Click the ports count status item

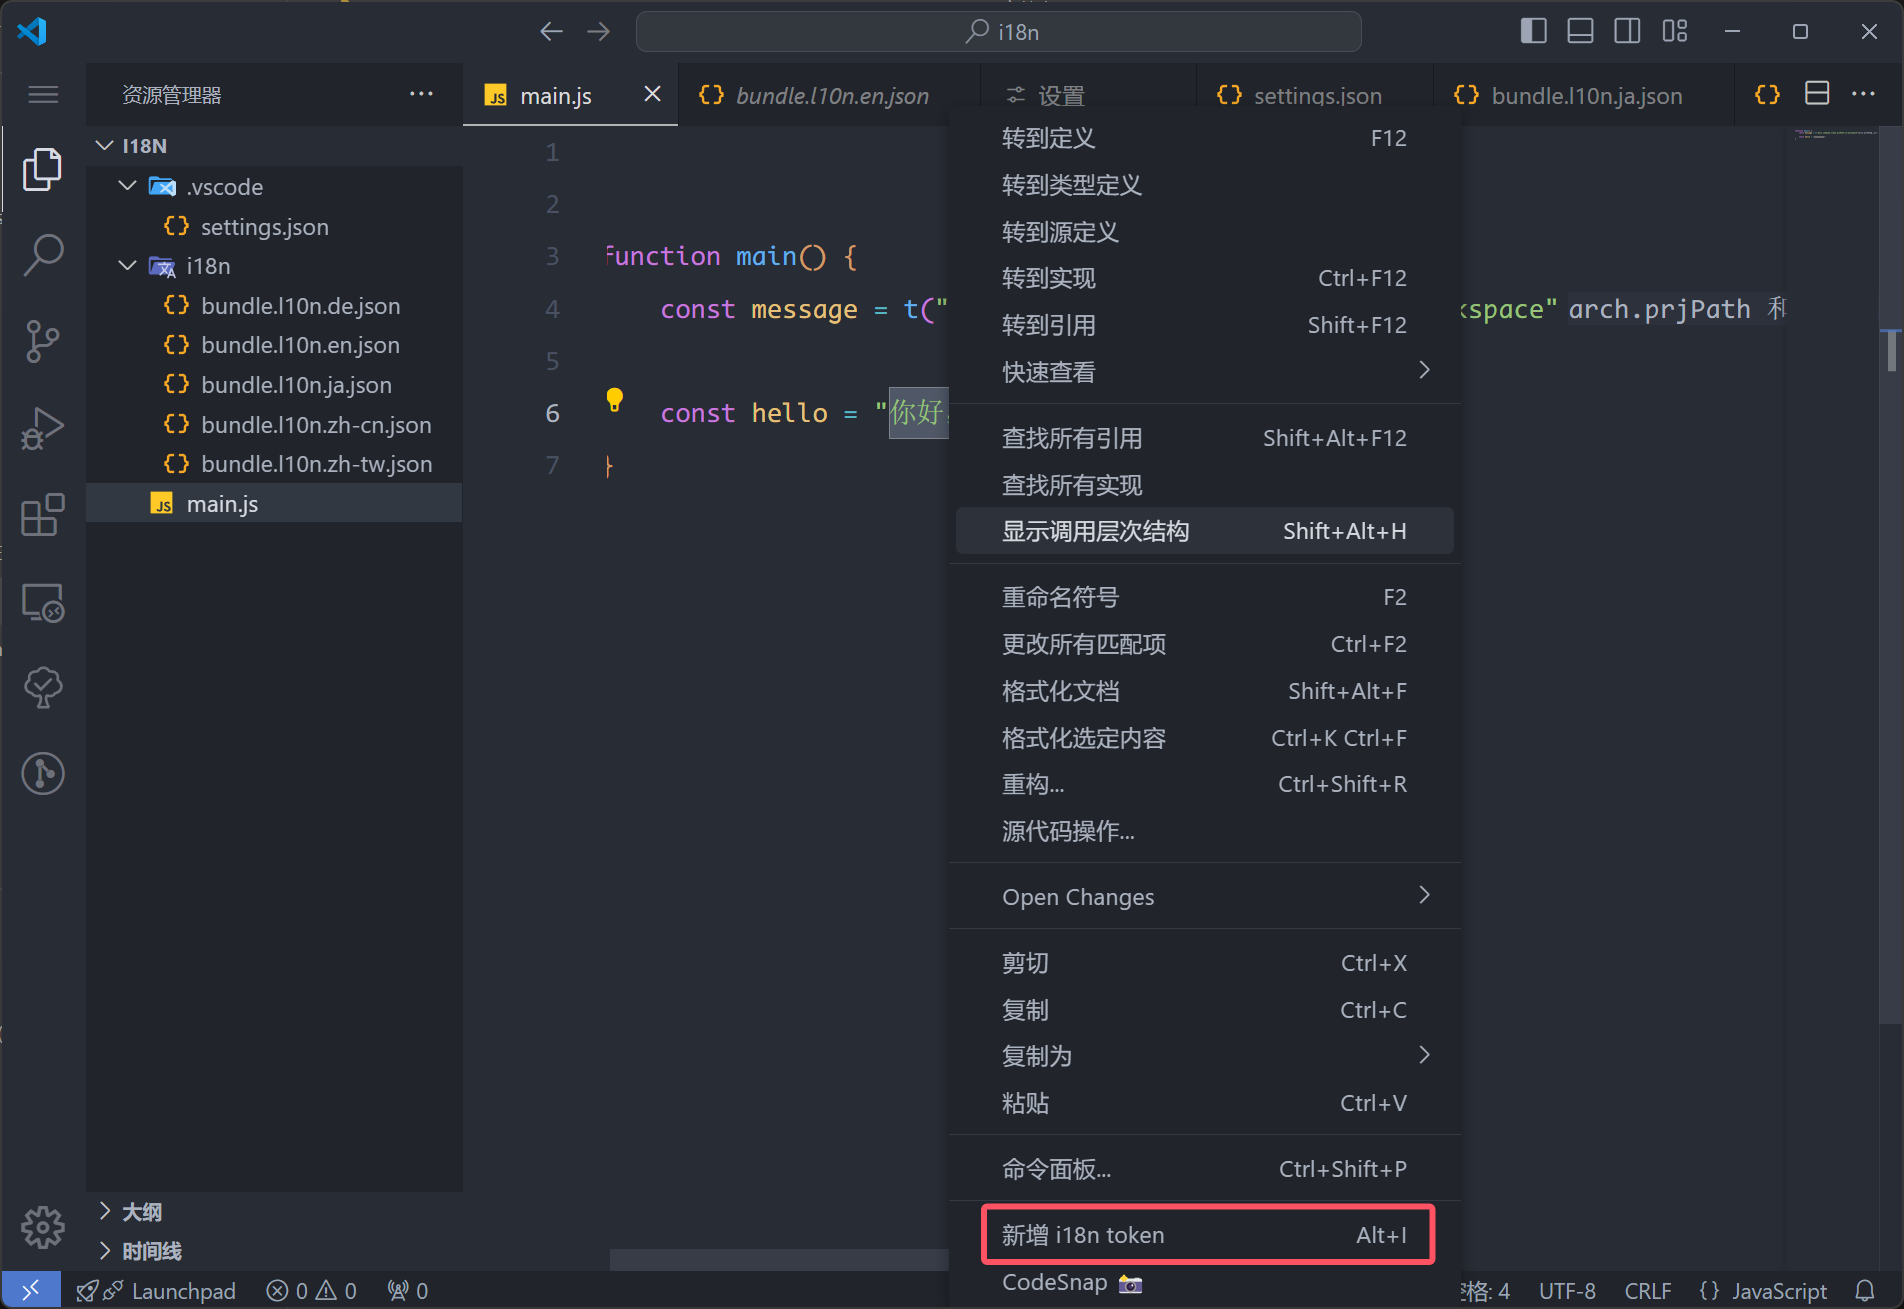pyautogui.click(x=407, y=1290)
